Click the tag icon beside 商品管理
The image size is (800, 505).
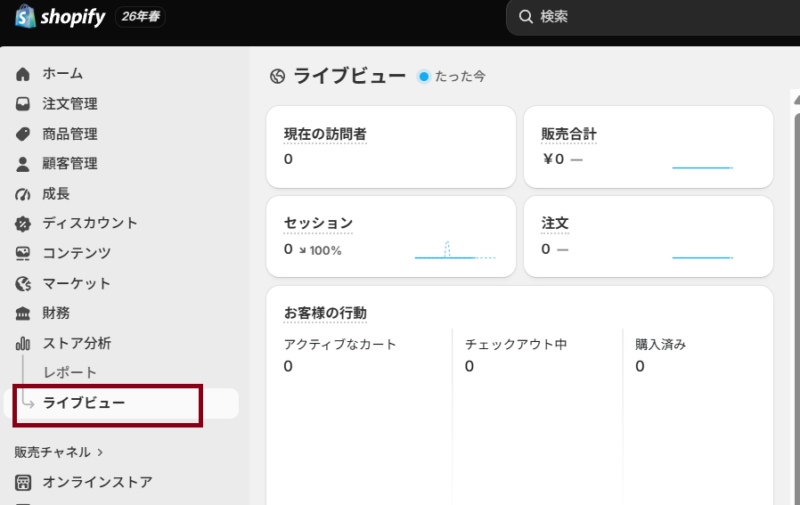point(23,134)
